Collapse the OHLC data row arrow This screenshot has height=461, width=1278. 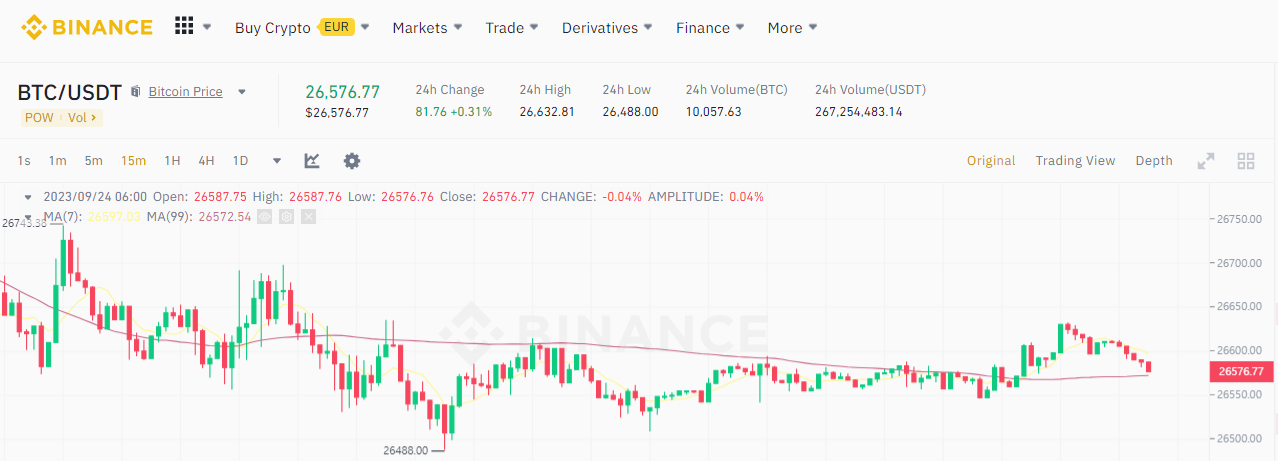(28, 197)
